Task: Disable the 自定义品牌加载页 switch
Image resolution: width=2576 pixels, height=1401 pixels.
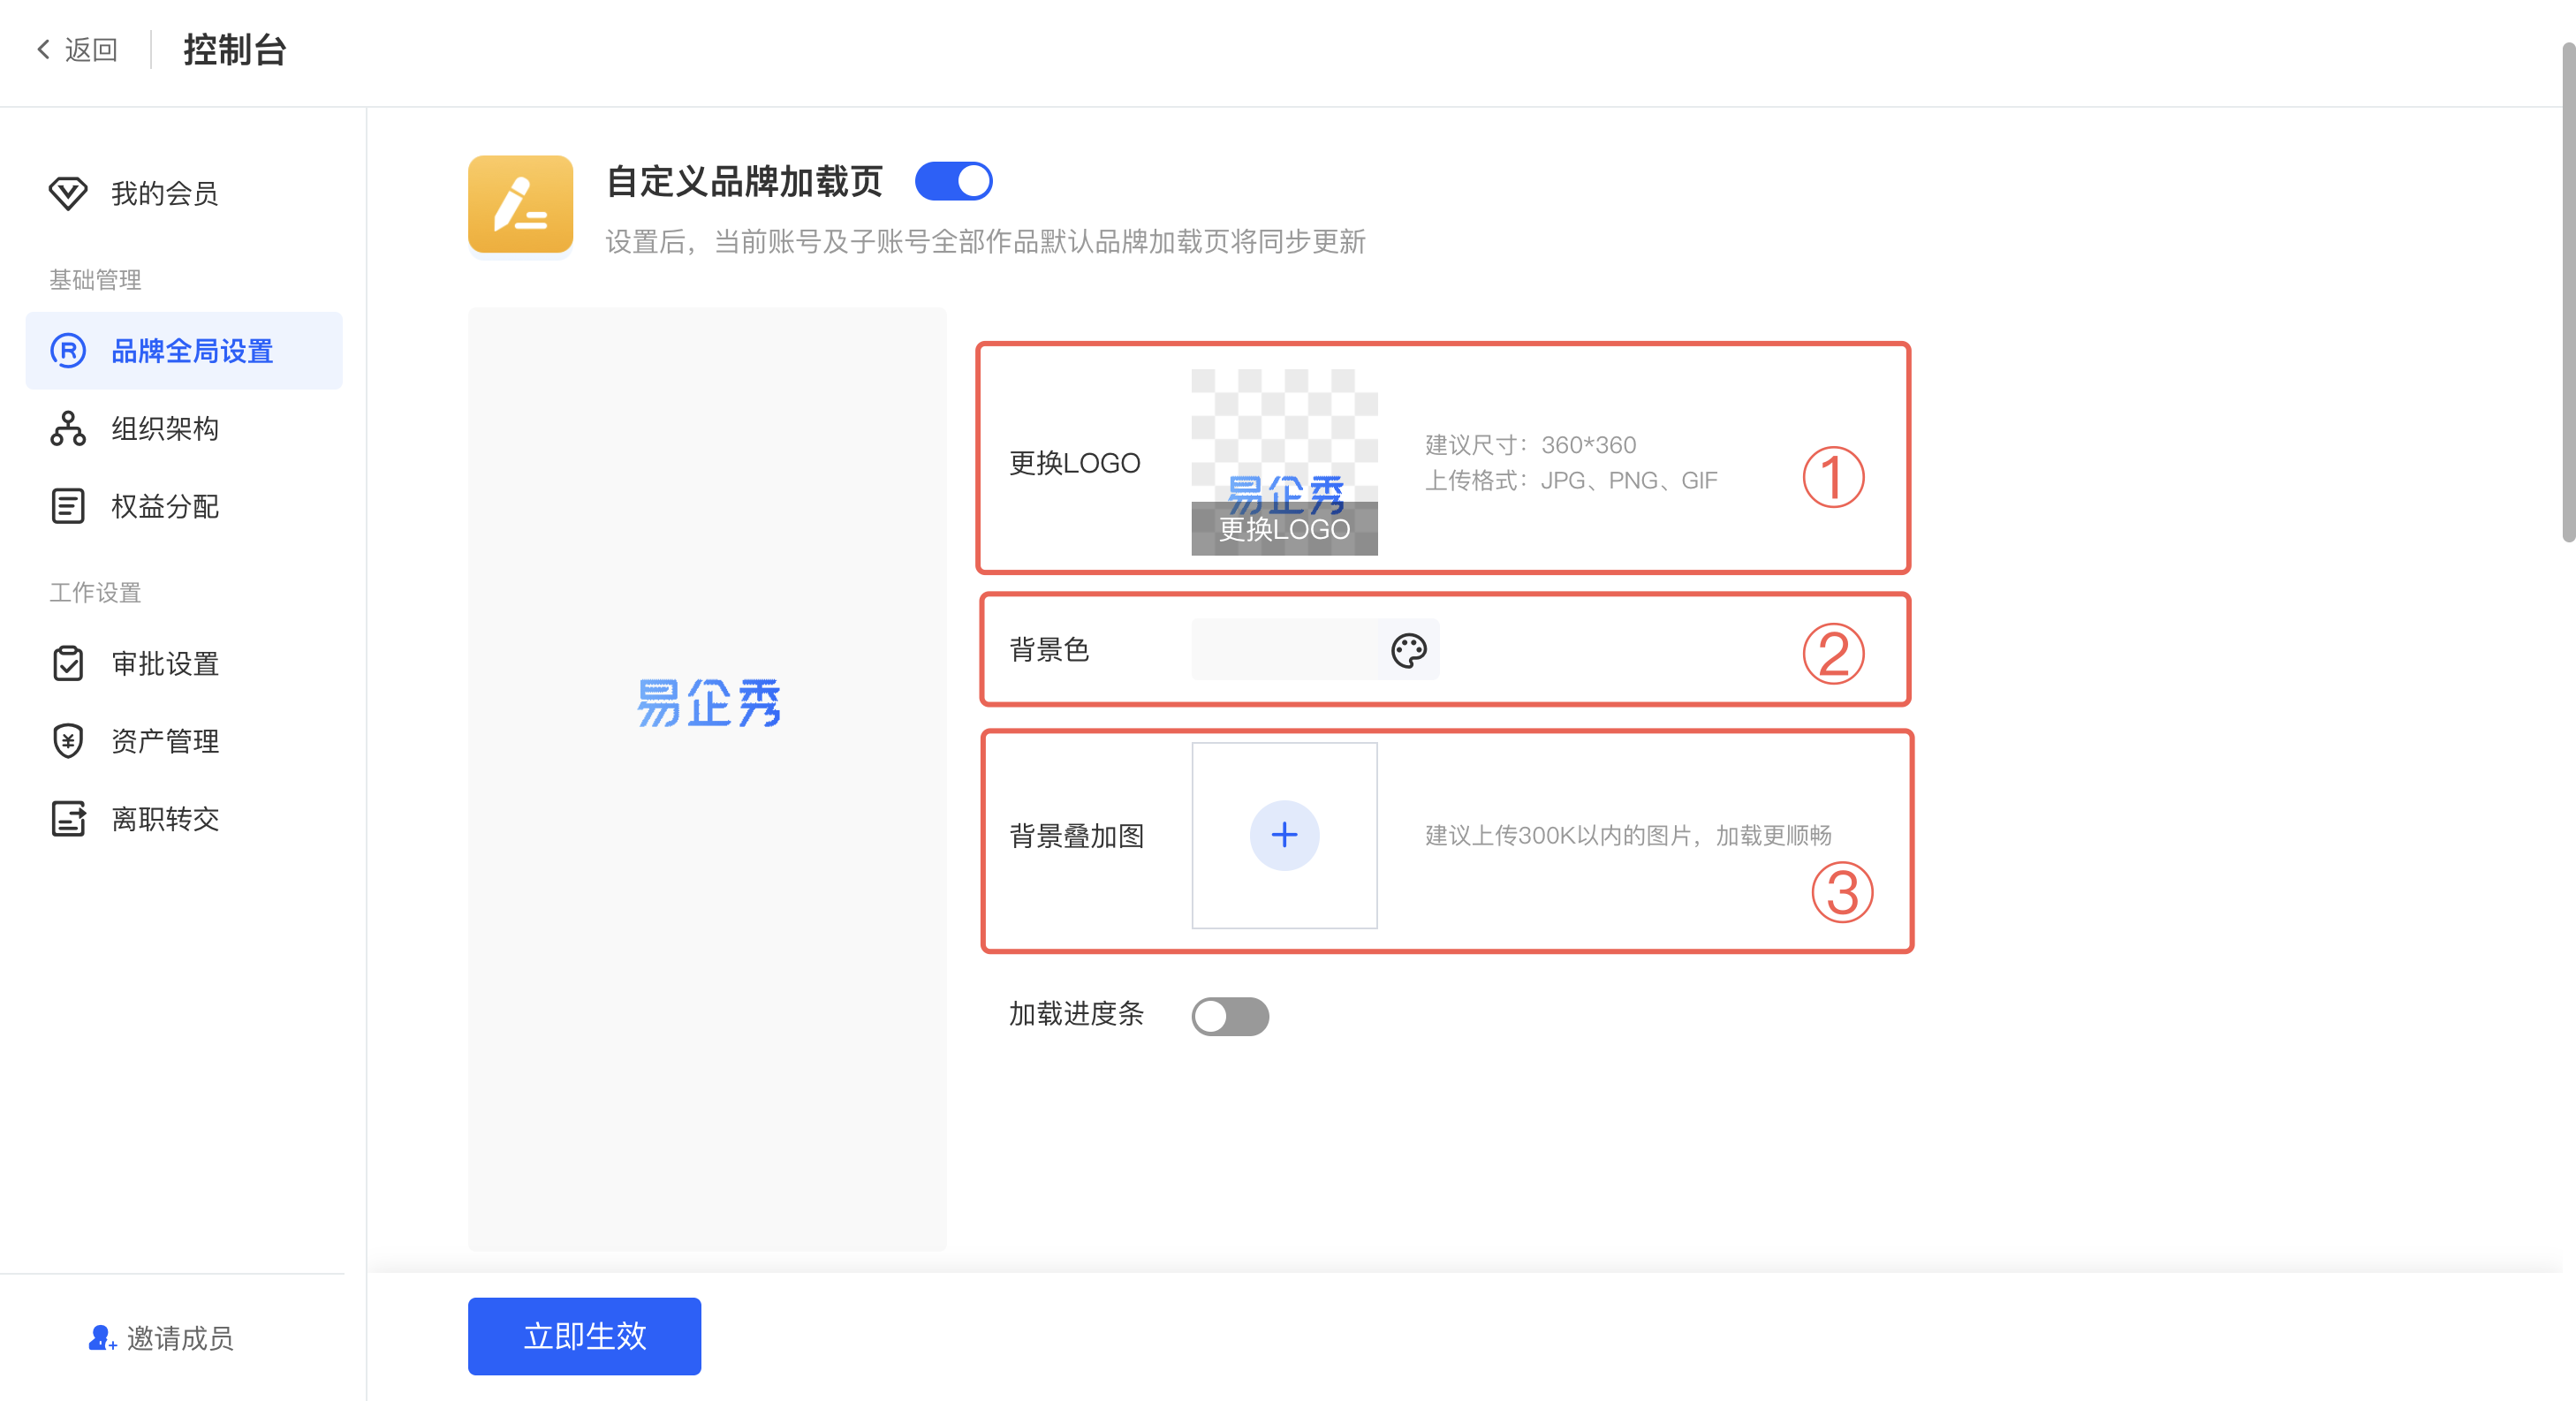Action: tap(953, 182)
